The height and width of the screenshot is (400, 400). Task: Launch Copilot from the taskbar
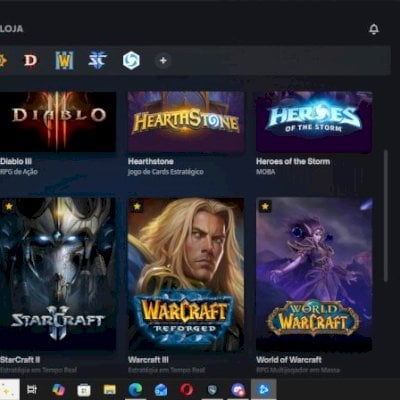58,389
